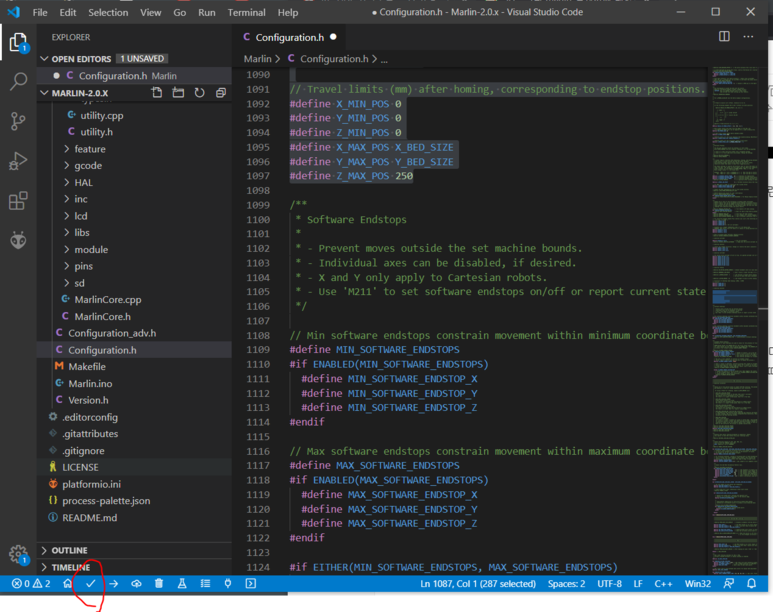Click New Folder icon in explorer header

[x=178, y=93]
